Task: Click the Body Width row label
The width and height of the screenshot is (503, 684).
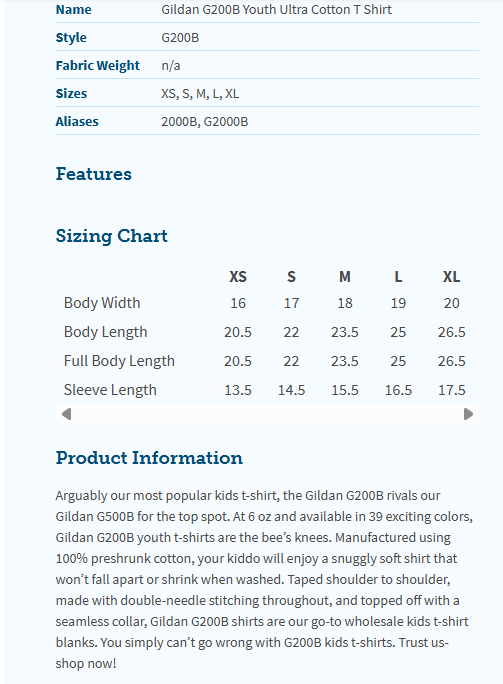Action: tap(102, 303)
